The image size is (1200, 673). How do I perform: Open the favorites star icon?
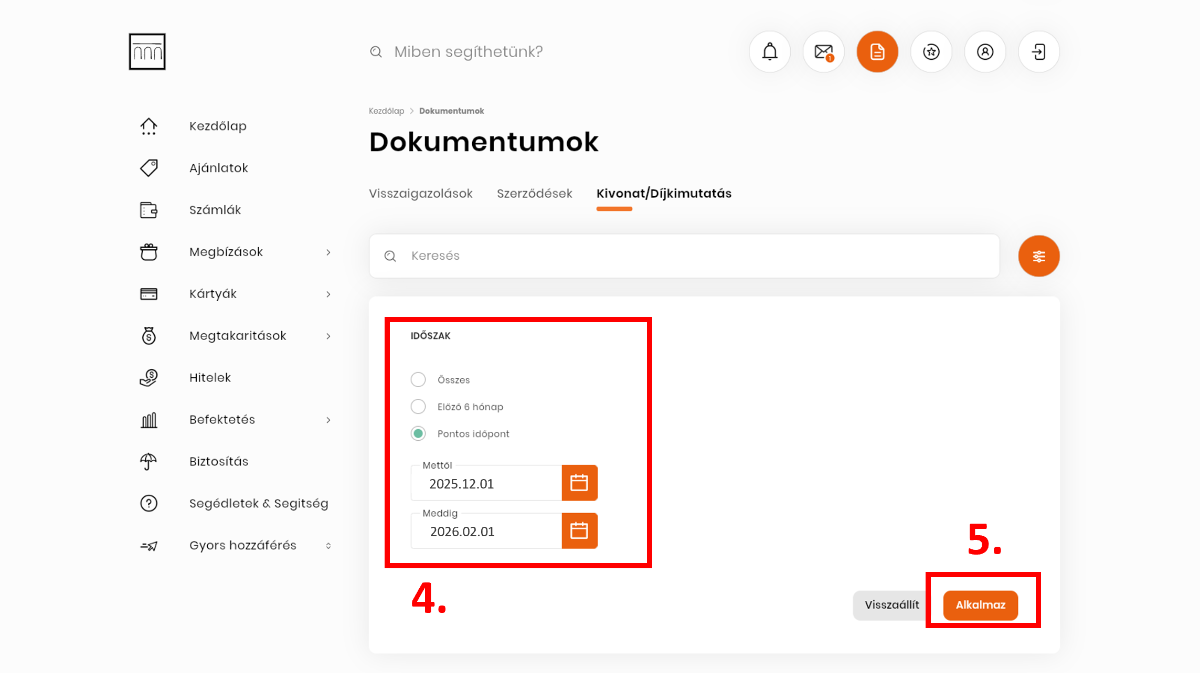931,52
